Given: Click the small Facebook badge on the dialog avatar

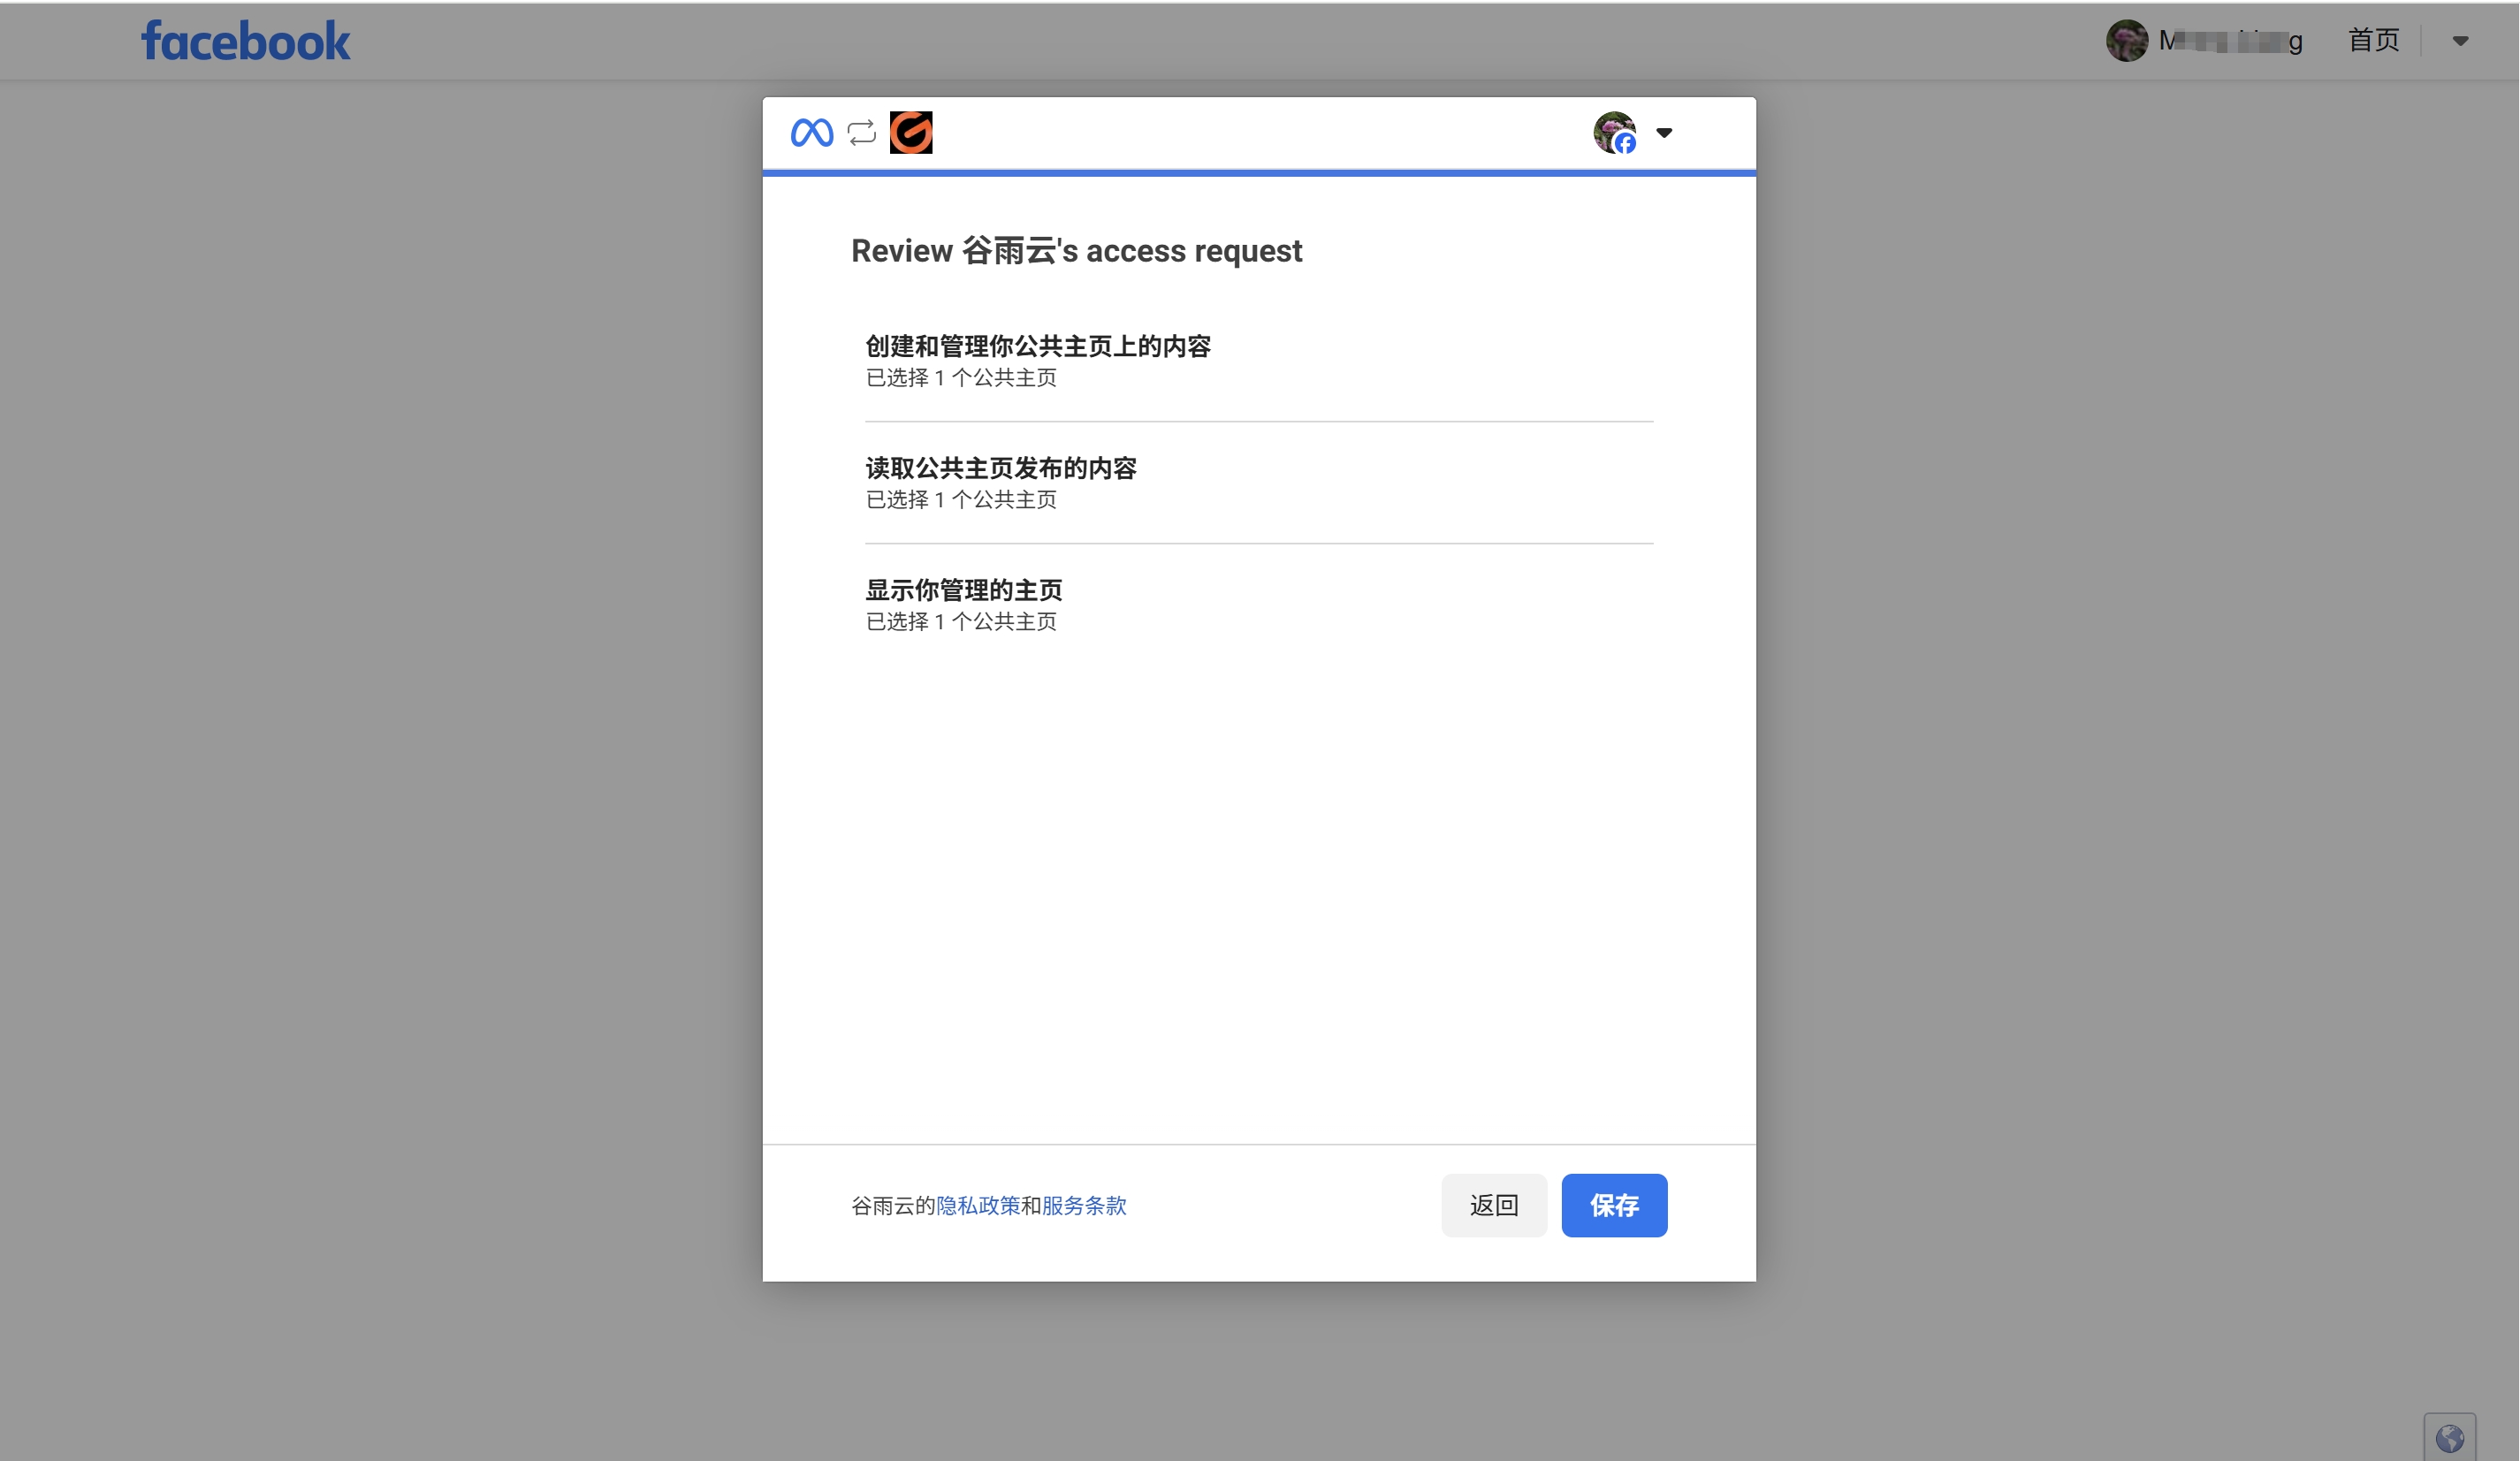Looking at the screenshot, I should tap(1626, 144).
